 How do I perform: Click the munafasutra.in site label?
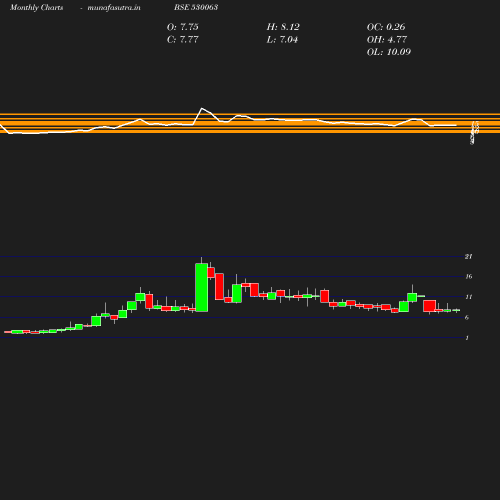(114, 7)
